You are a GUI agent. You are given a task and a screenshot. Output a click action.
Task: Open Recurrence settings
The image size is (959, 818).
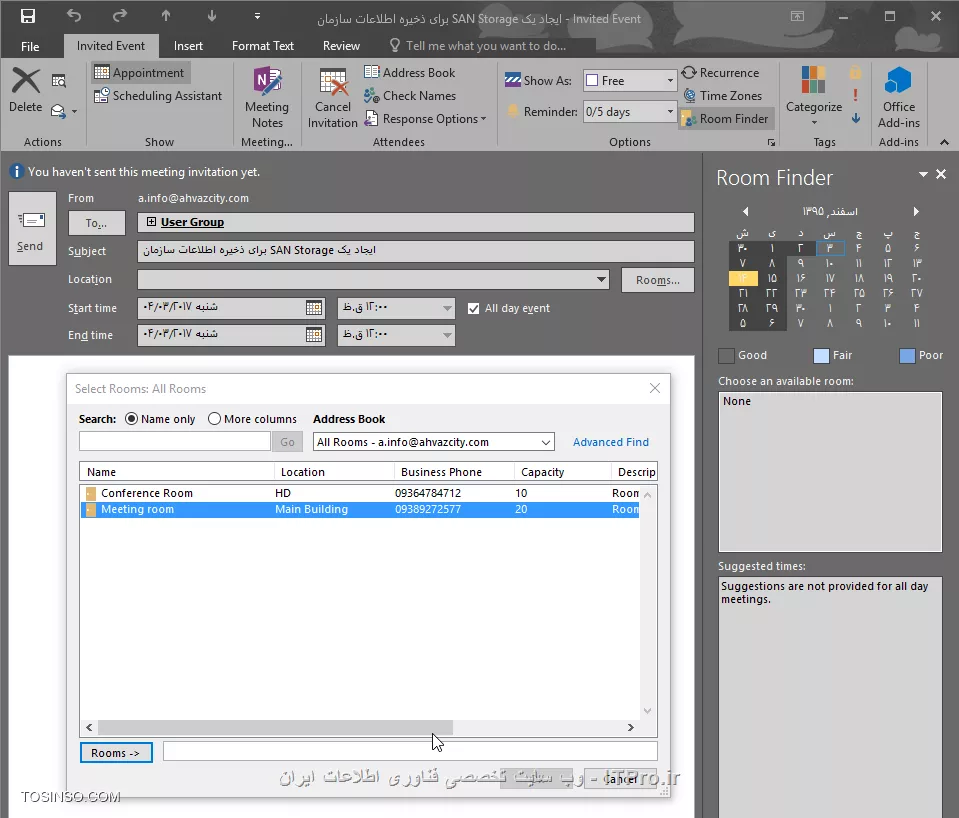(x=720, y=73)
